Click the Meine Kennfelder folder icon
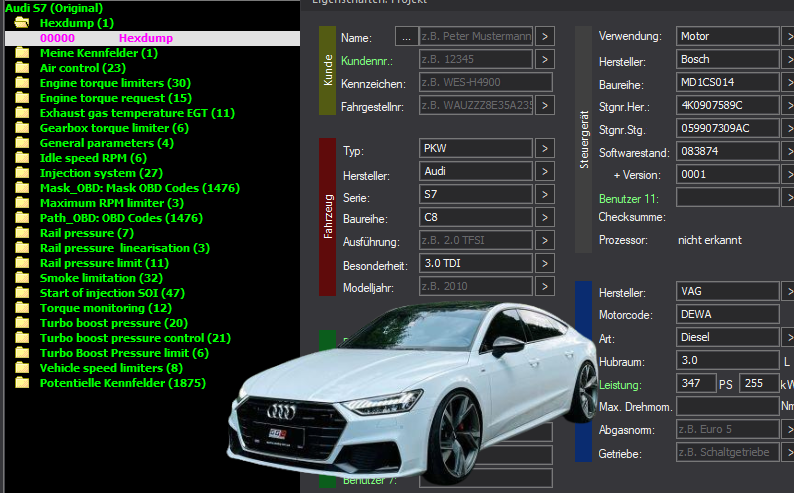Image resolution: width=794 pixels, height=493 pixels. point(22,53)
